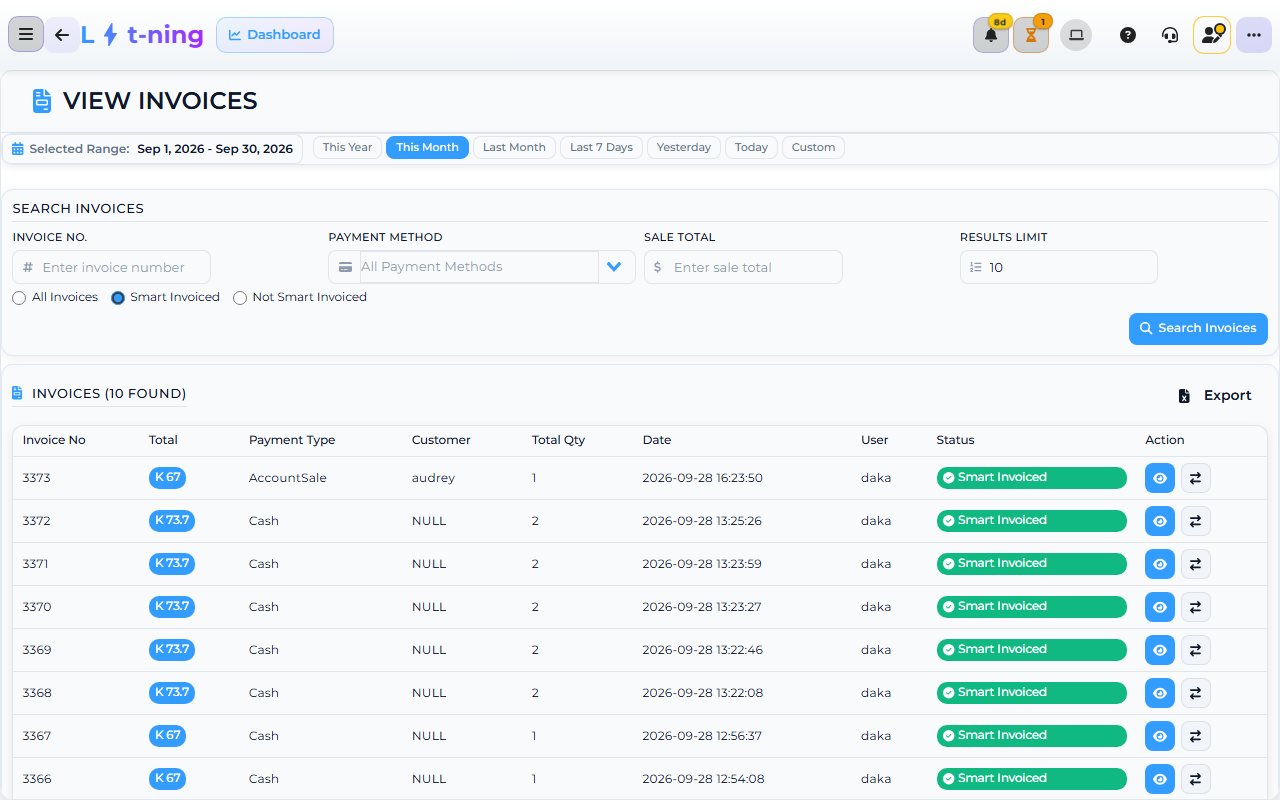This screenshot has width=1280, height=800.
Task: Click swap arrows for invoice 3372
Action: click(x=1196, y=521)
